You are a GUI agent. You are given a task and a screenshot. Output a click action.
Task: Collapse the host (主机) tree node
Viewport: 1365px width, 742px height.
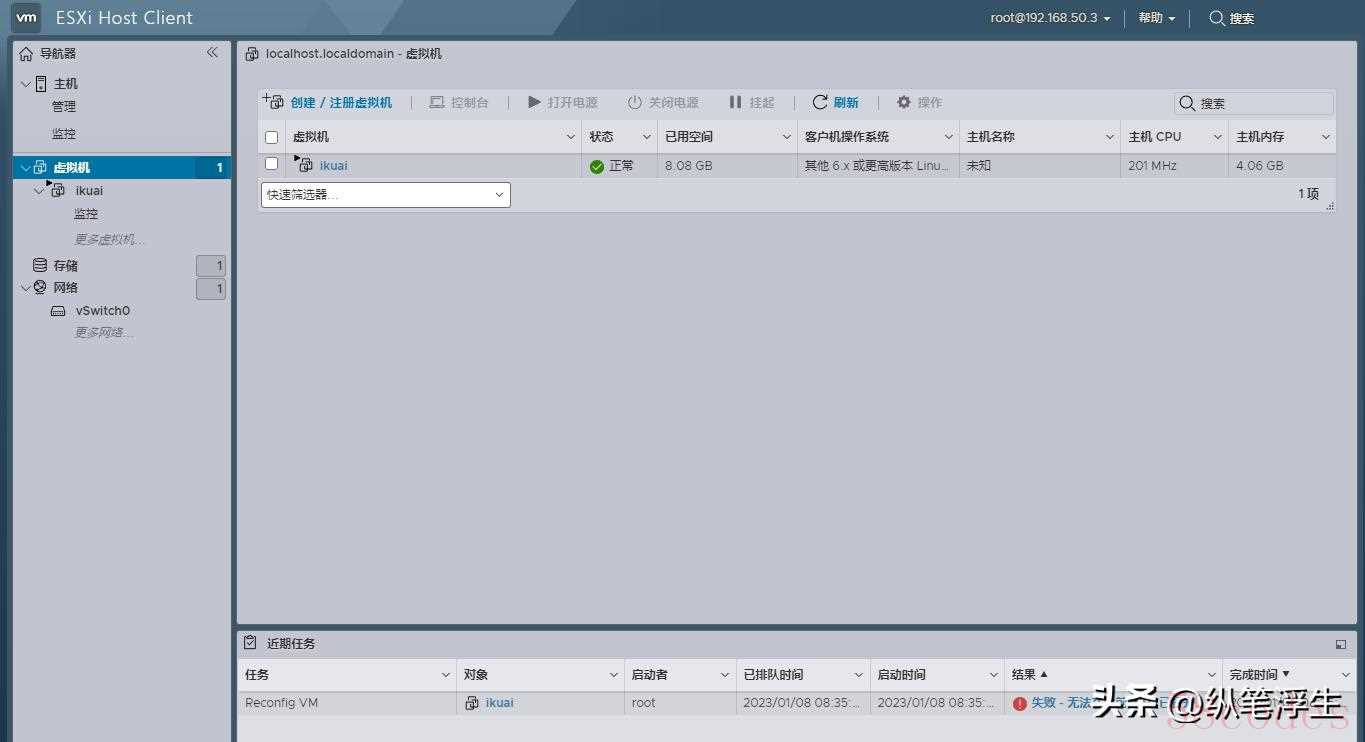tap(26, 84)
